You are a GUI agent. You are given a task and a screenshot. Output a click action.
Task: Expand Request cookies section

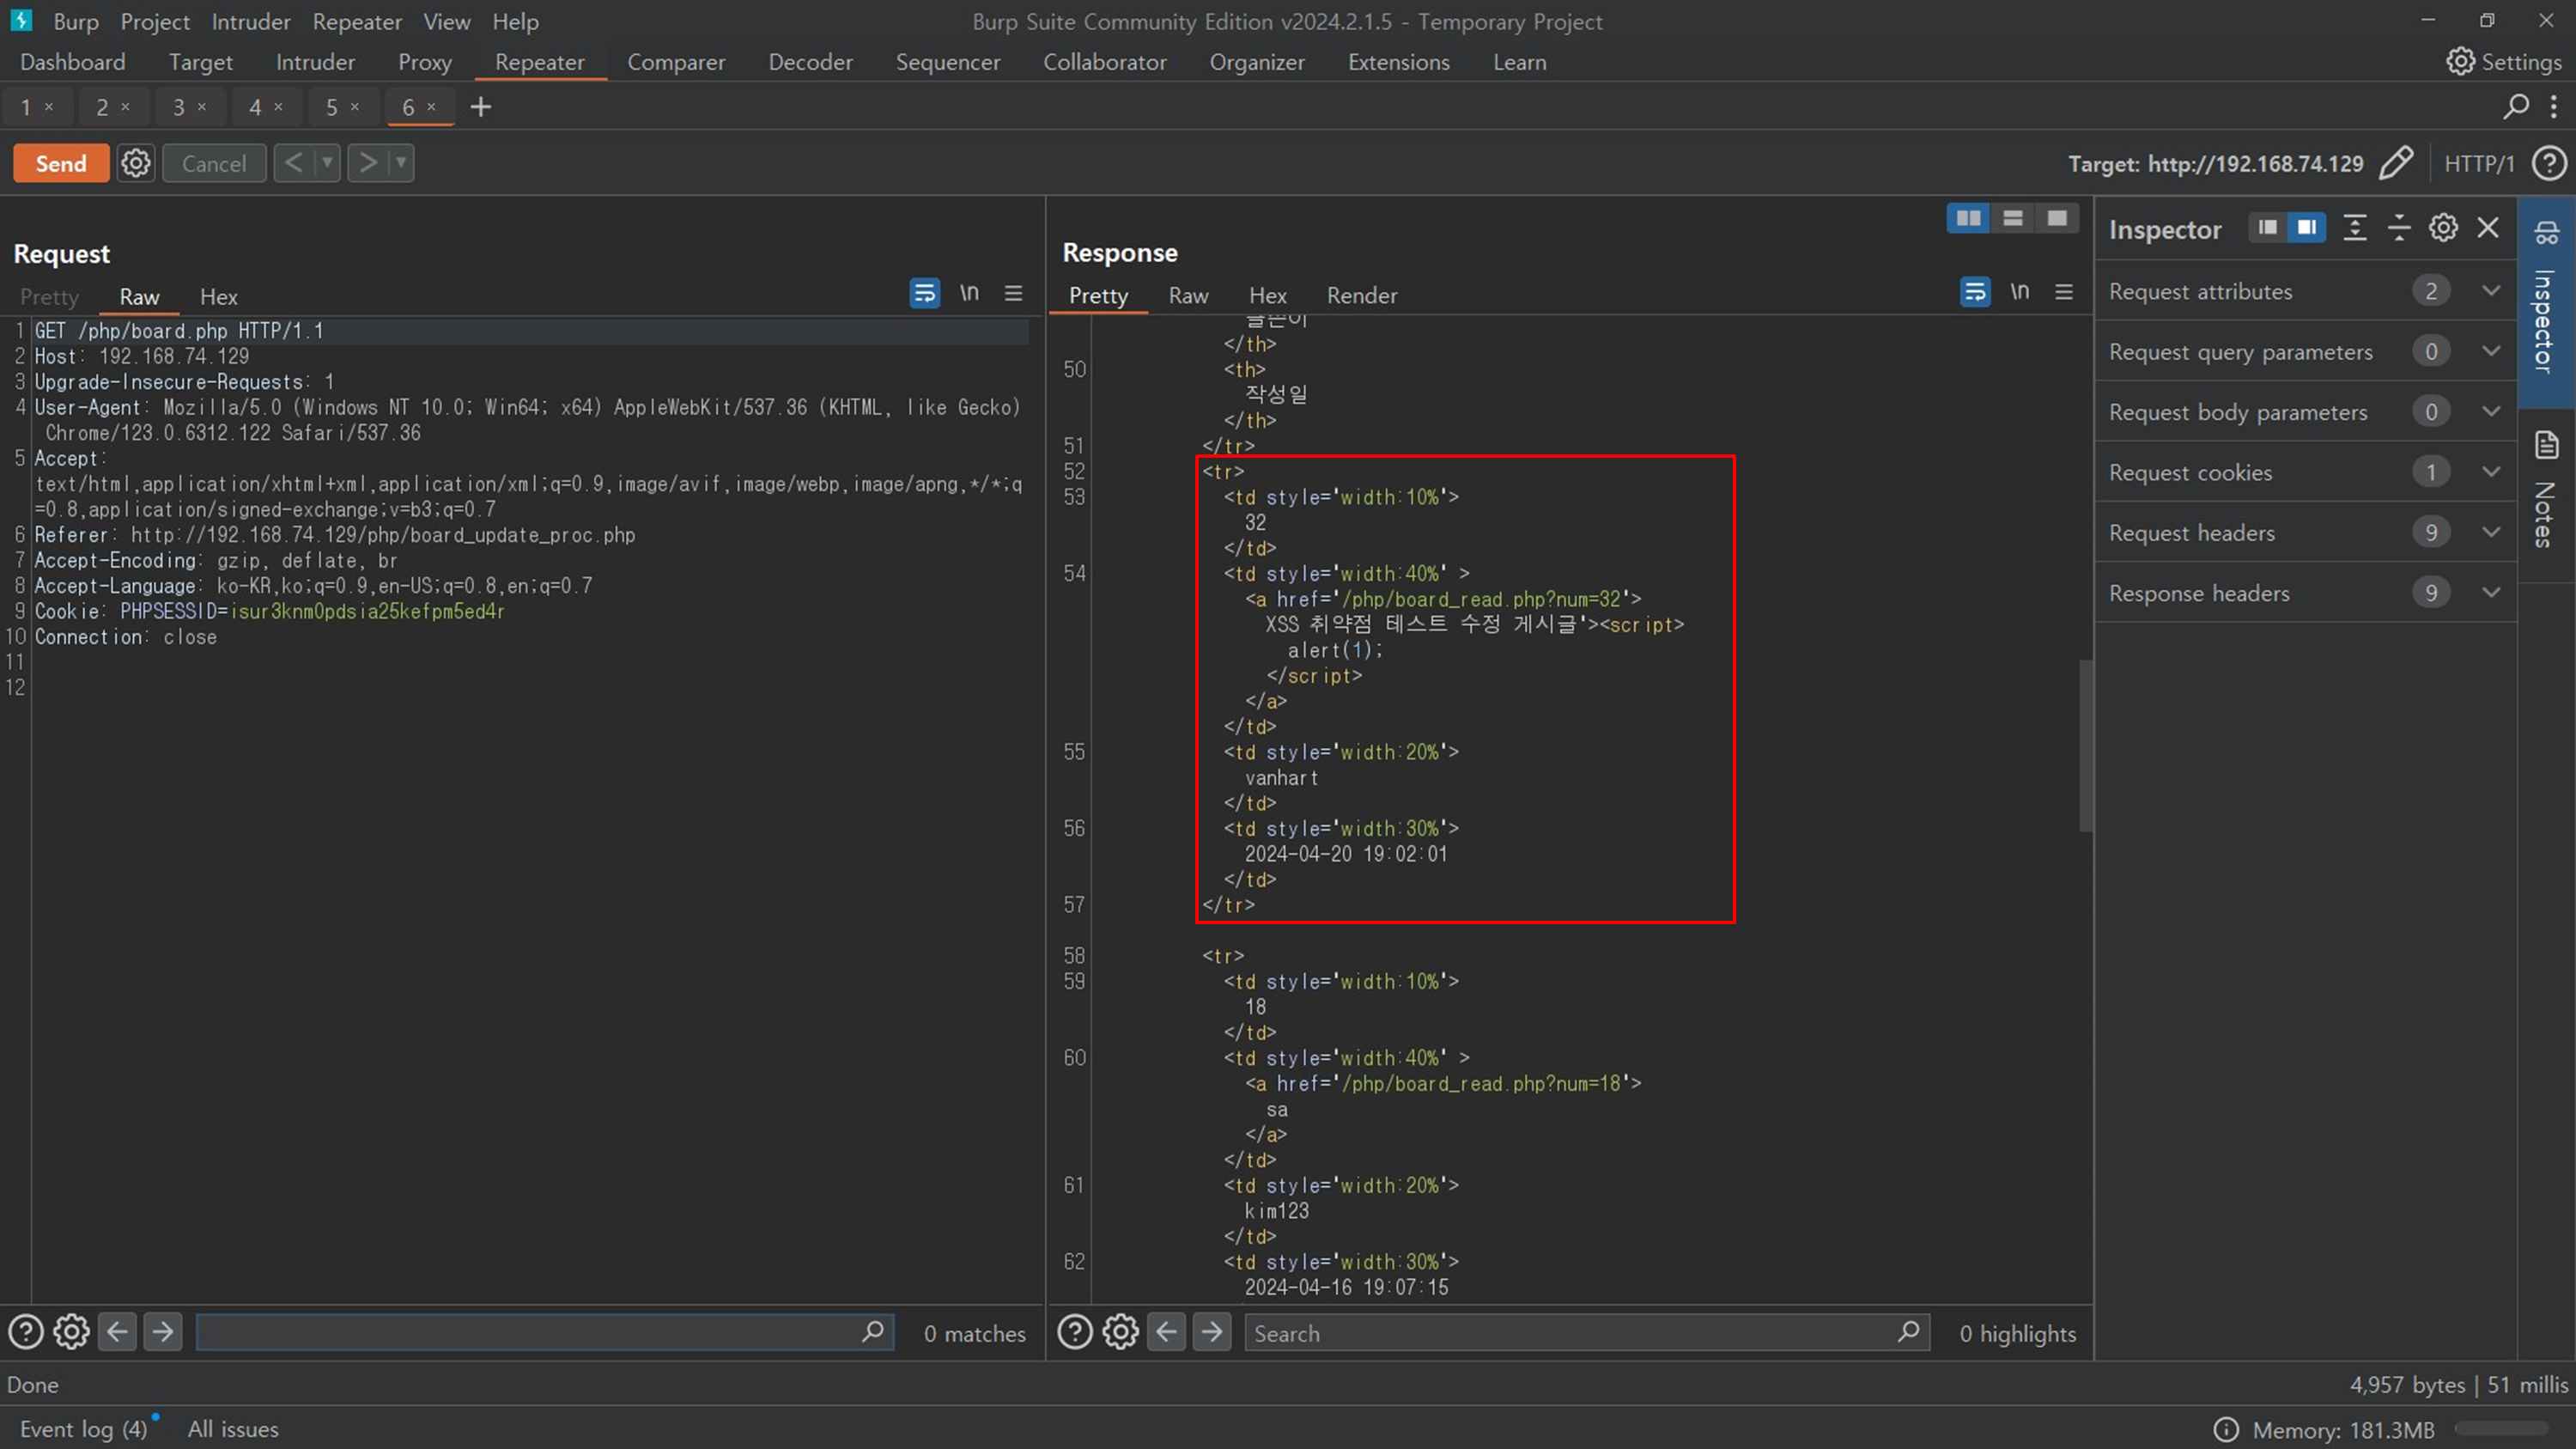[2305, 472]
